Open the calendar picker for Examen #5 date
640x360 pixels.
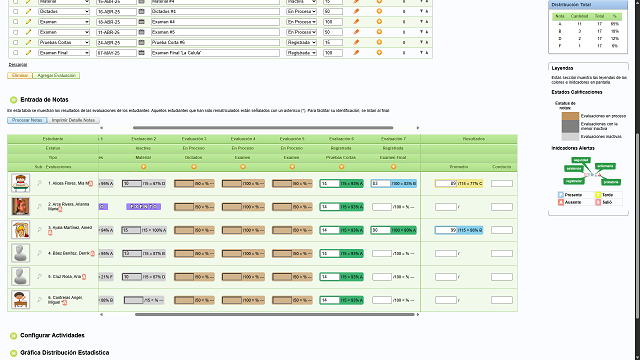point(142,32)
